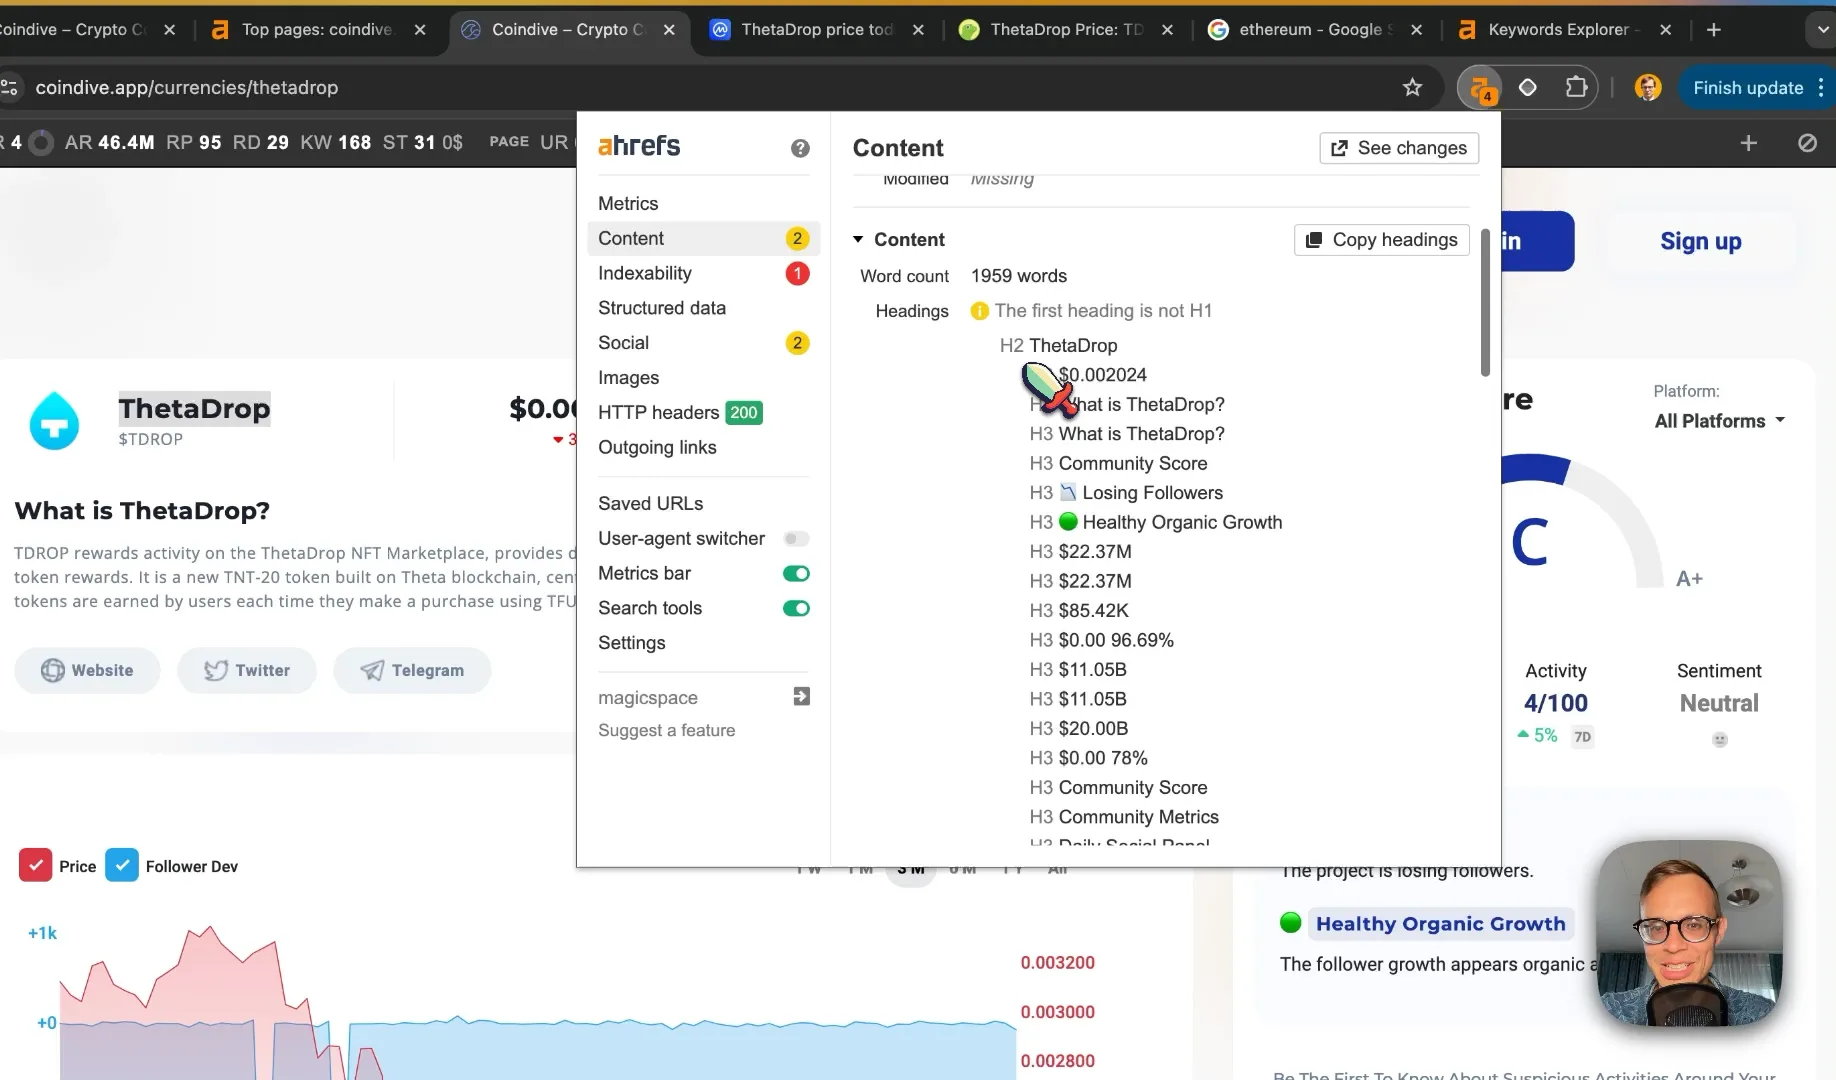The image size is (1836, 1080).
Task: Click the ThetaDrop token logo
Action: (x=54, y=420)
